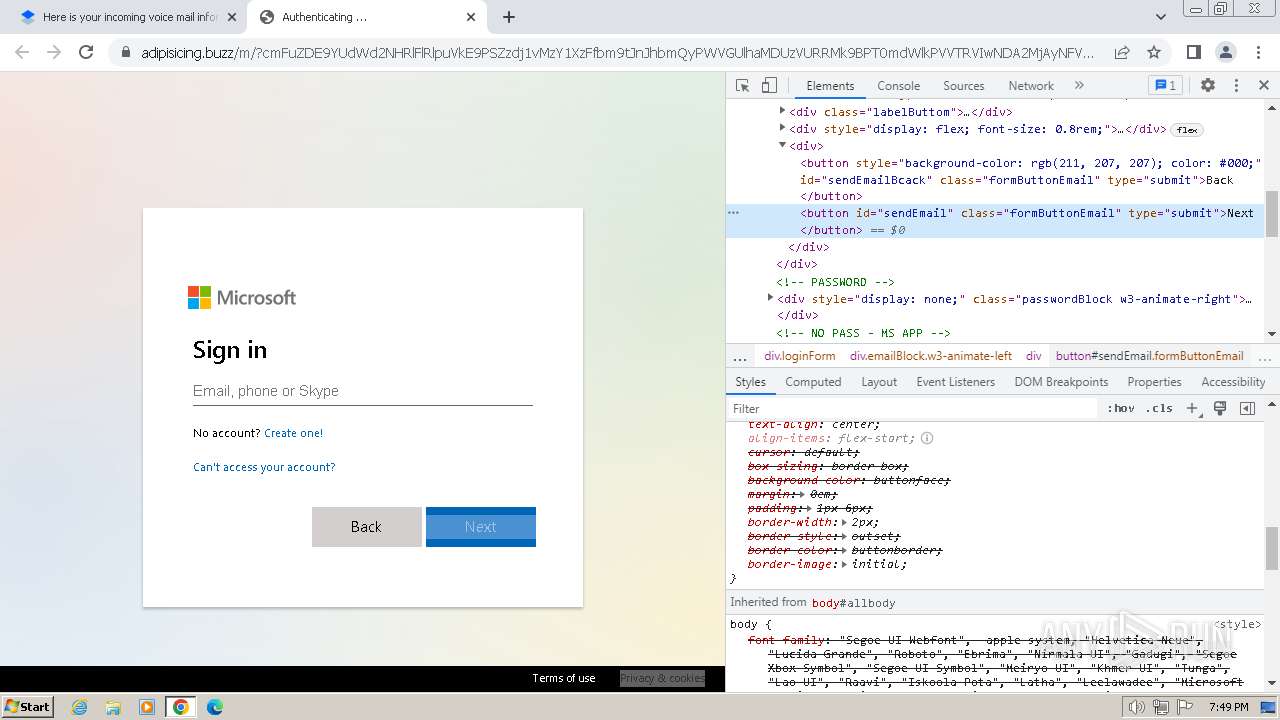Select div.loginForm breadcrumb
This screenshot has height=720, width=1280.
799,356
